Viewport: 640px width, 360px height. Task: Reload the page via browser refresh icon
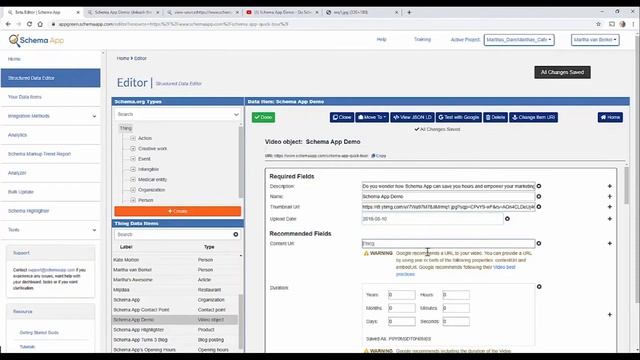(x=29, y=24)
